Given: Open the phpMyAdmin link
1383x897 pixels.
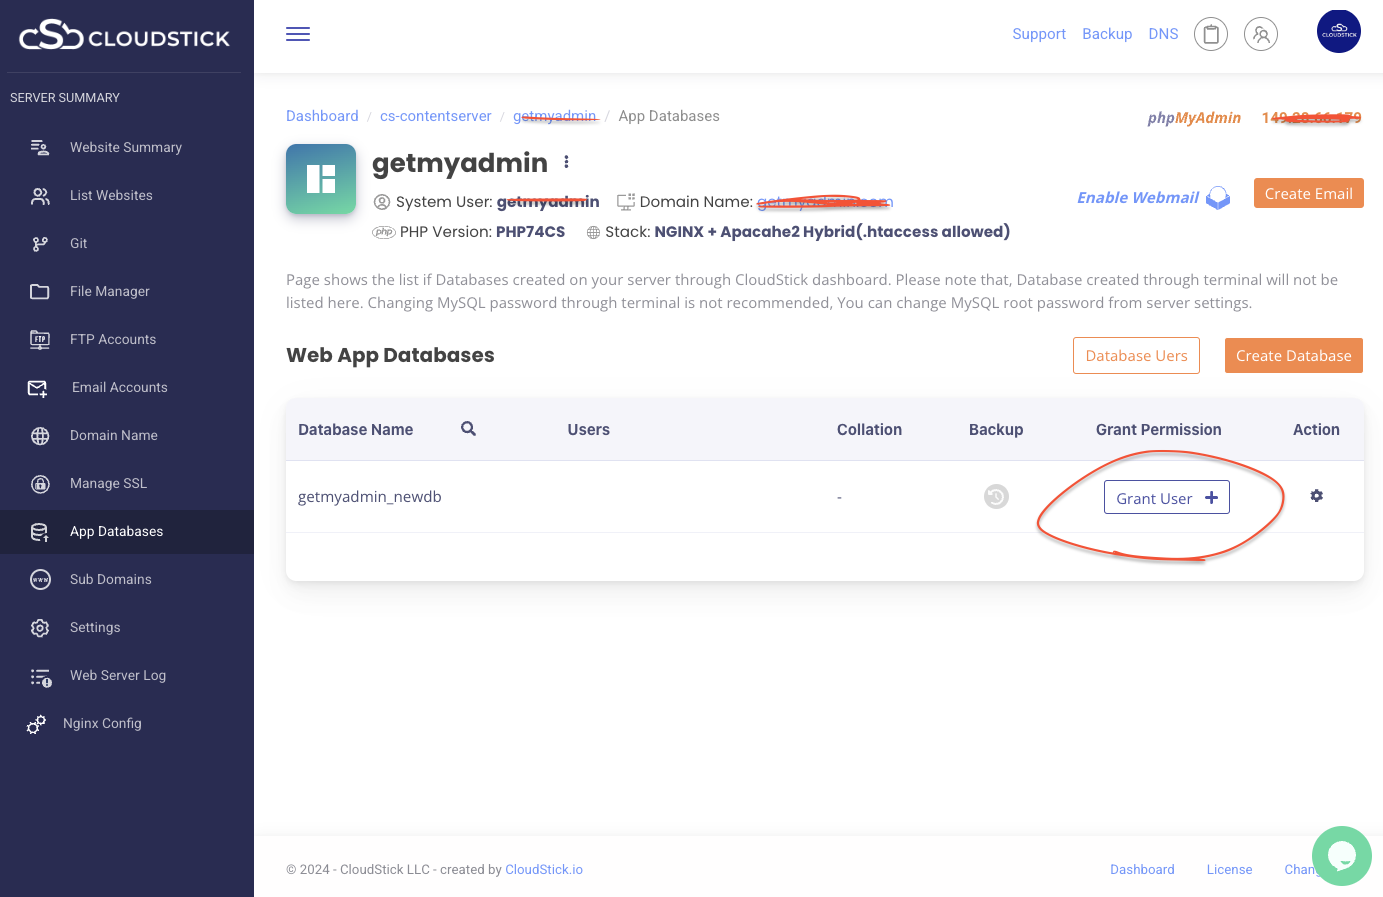Looking at the screenshot, I should (1194, 118).
